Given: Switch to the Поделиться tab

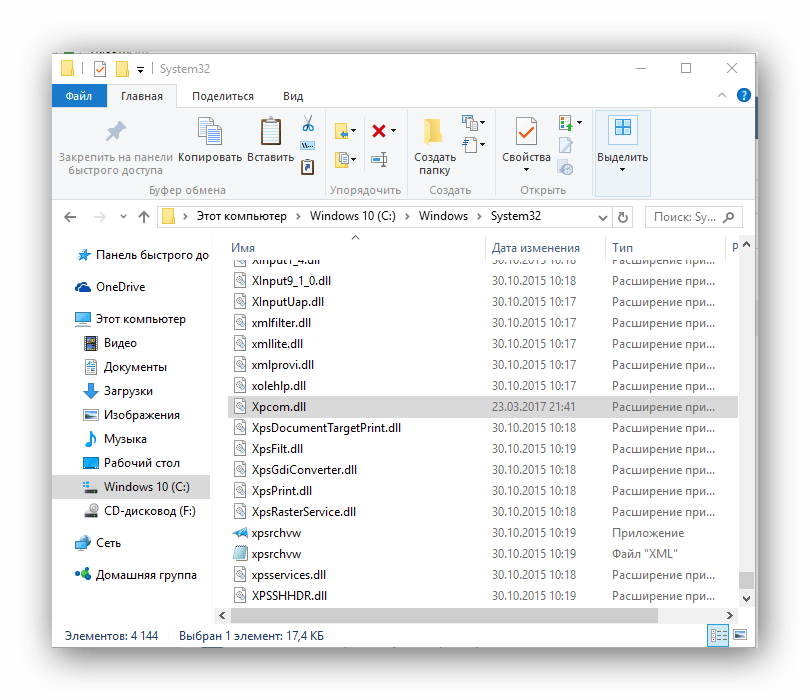Looking at the screenshot, I should [223, 96].
